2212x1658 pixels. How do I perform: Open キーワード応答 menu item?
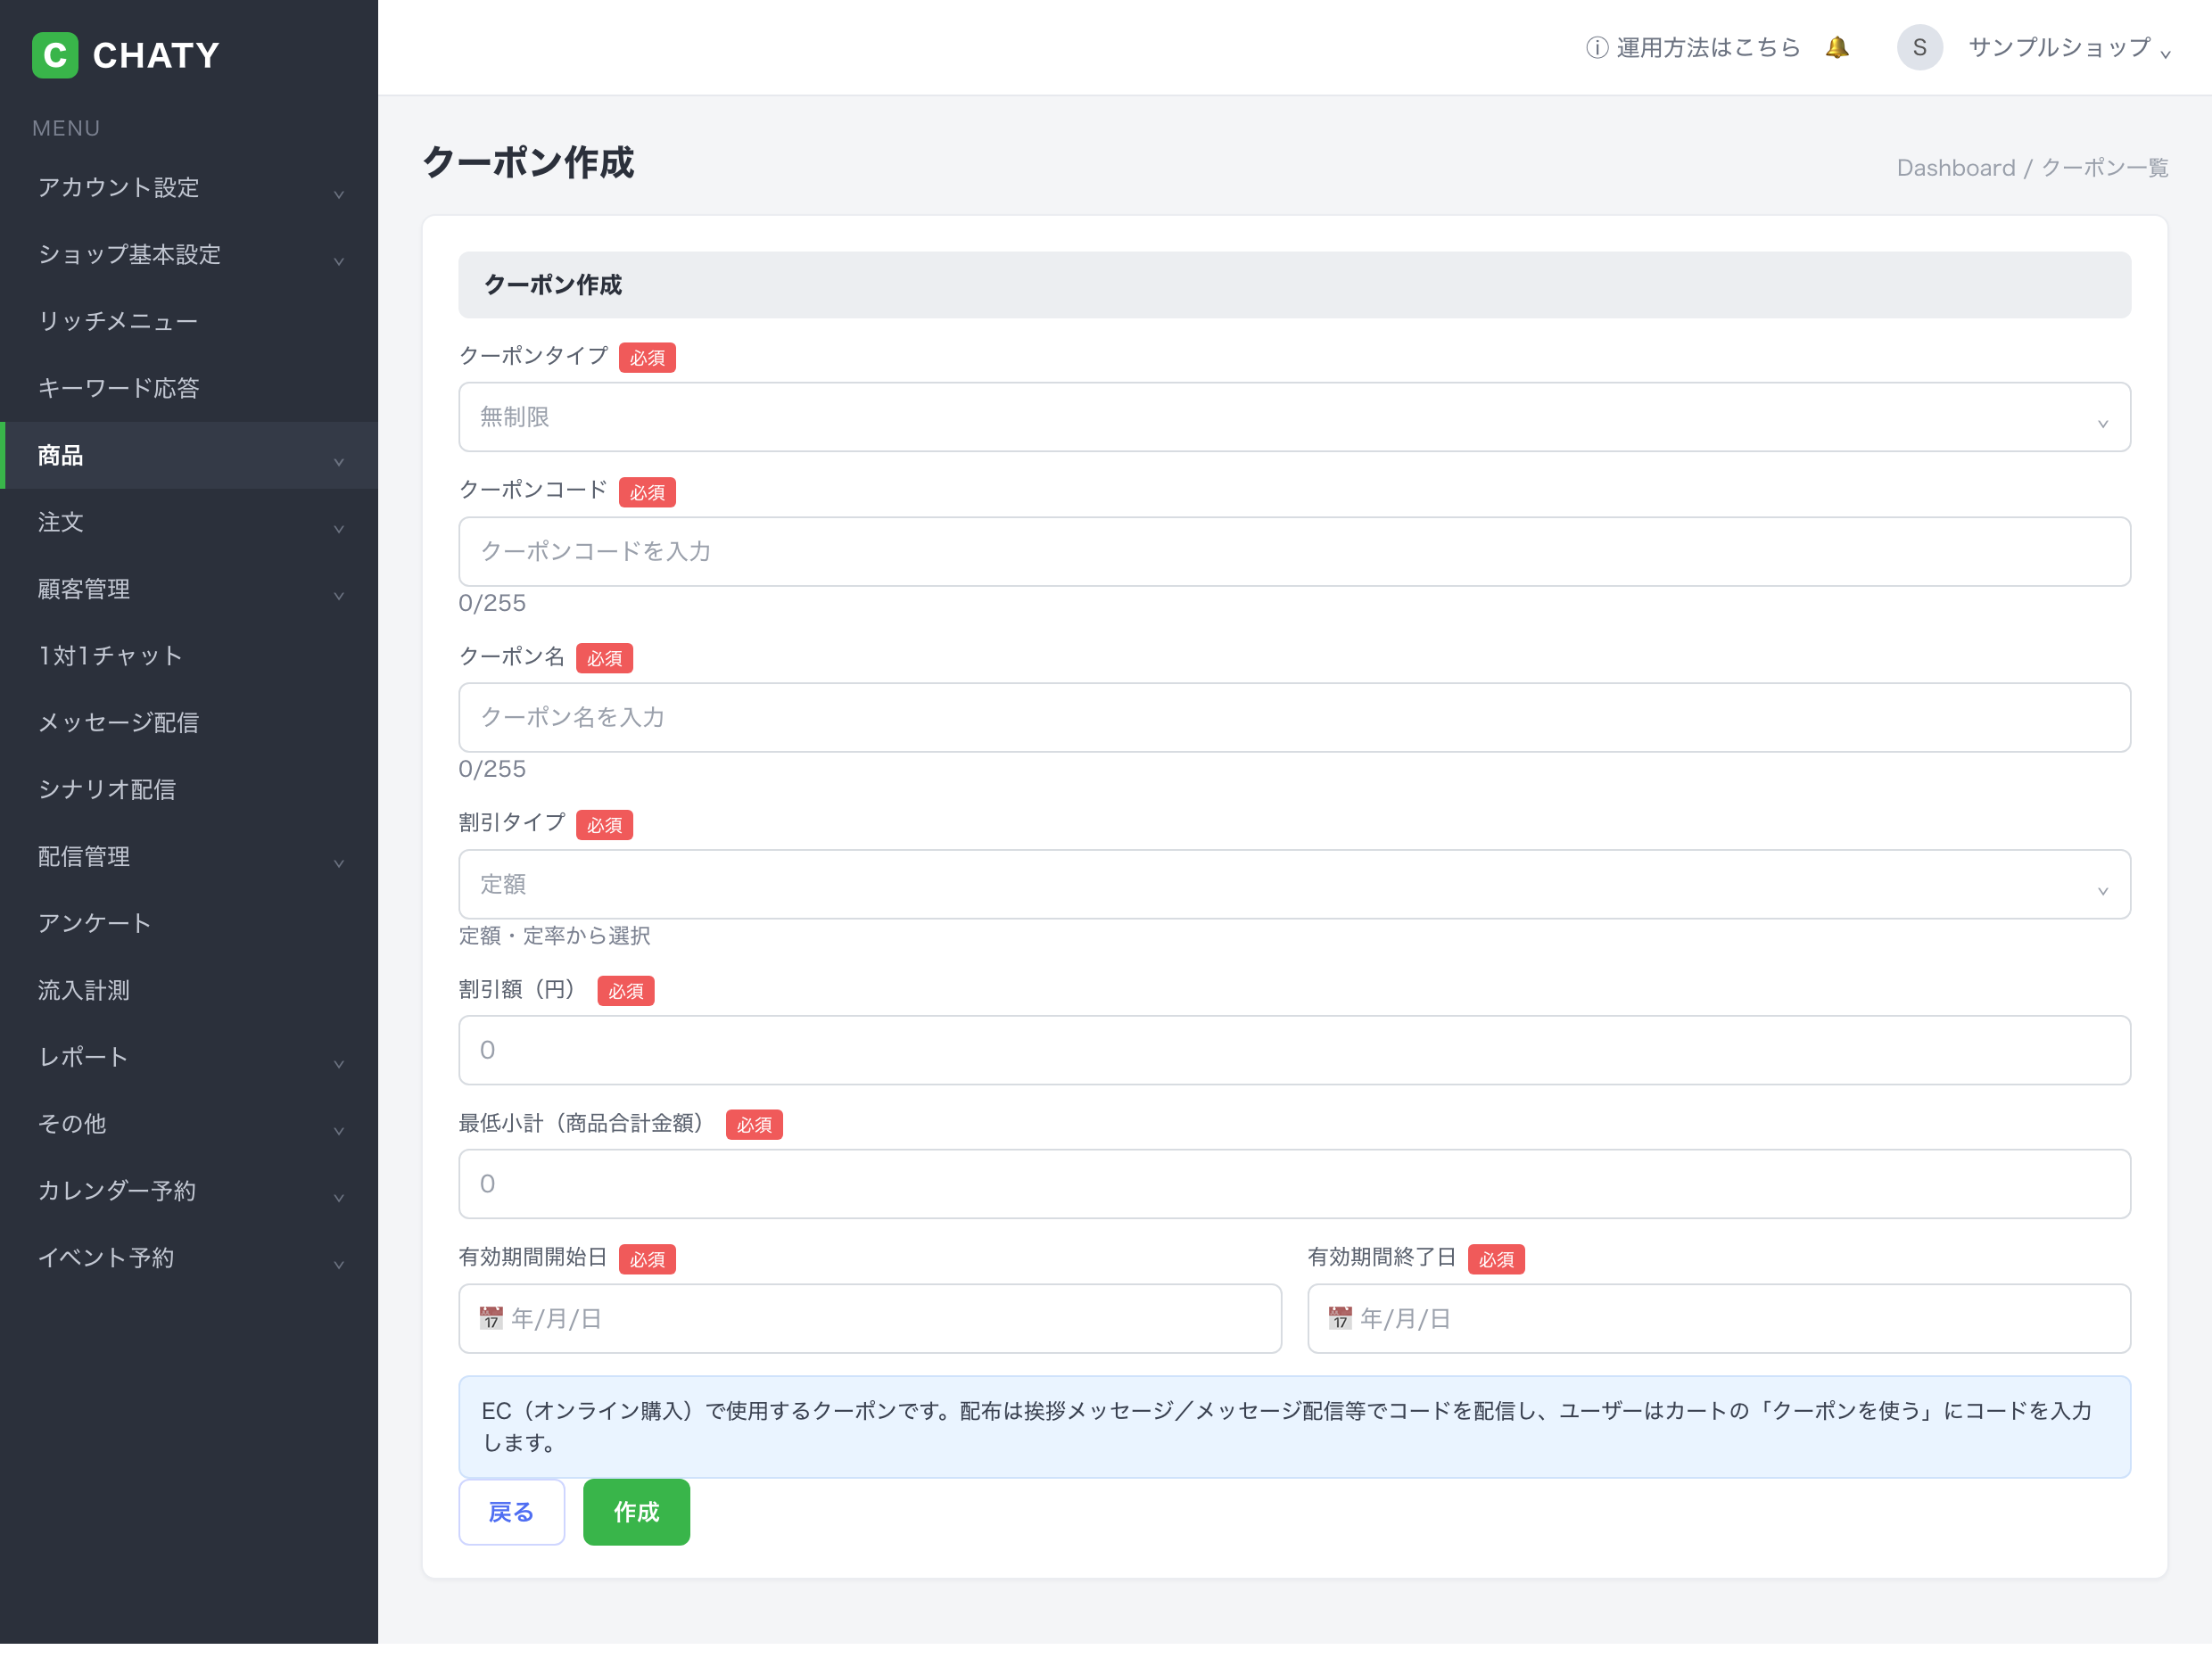coord(189,388)
